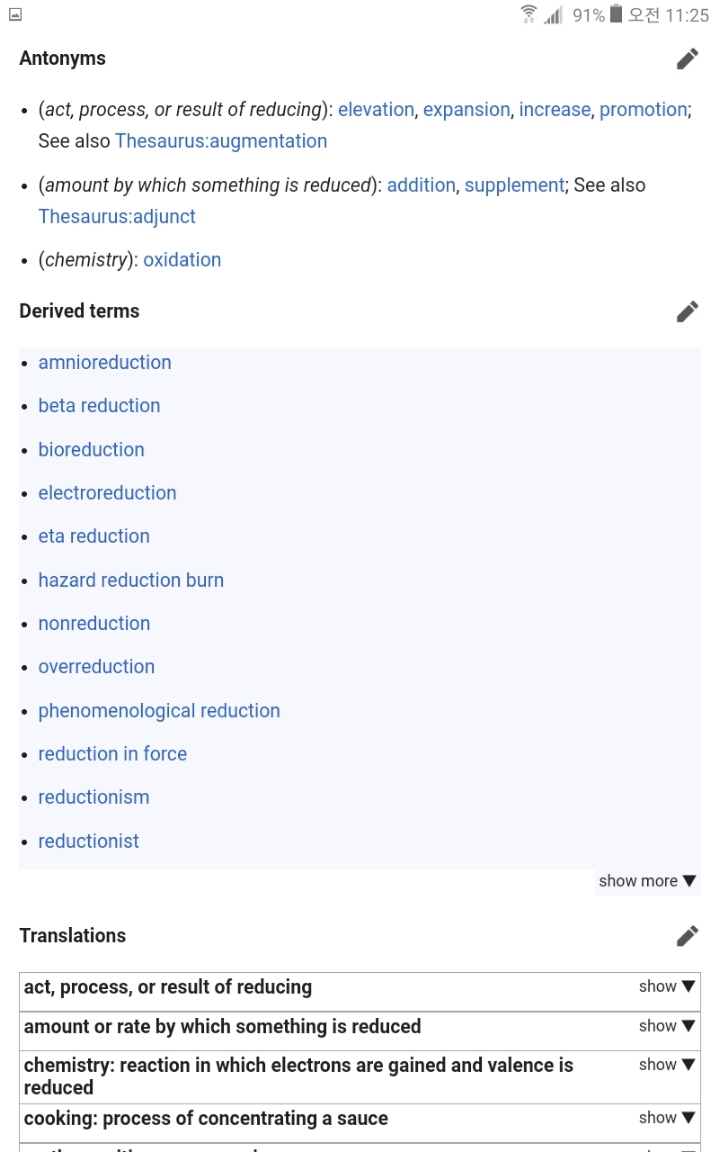The height and width of the screenshot is (1152, 719).
Task: Open phenomenological reduction link
Action: (x=159, y=711)
